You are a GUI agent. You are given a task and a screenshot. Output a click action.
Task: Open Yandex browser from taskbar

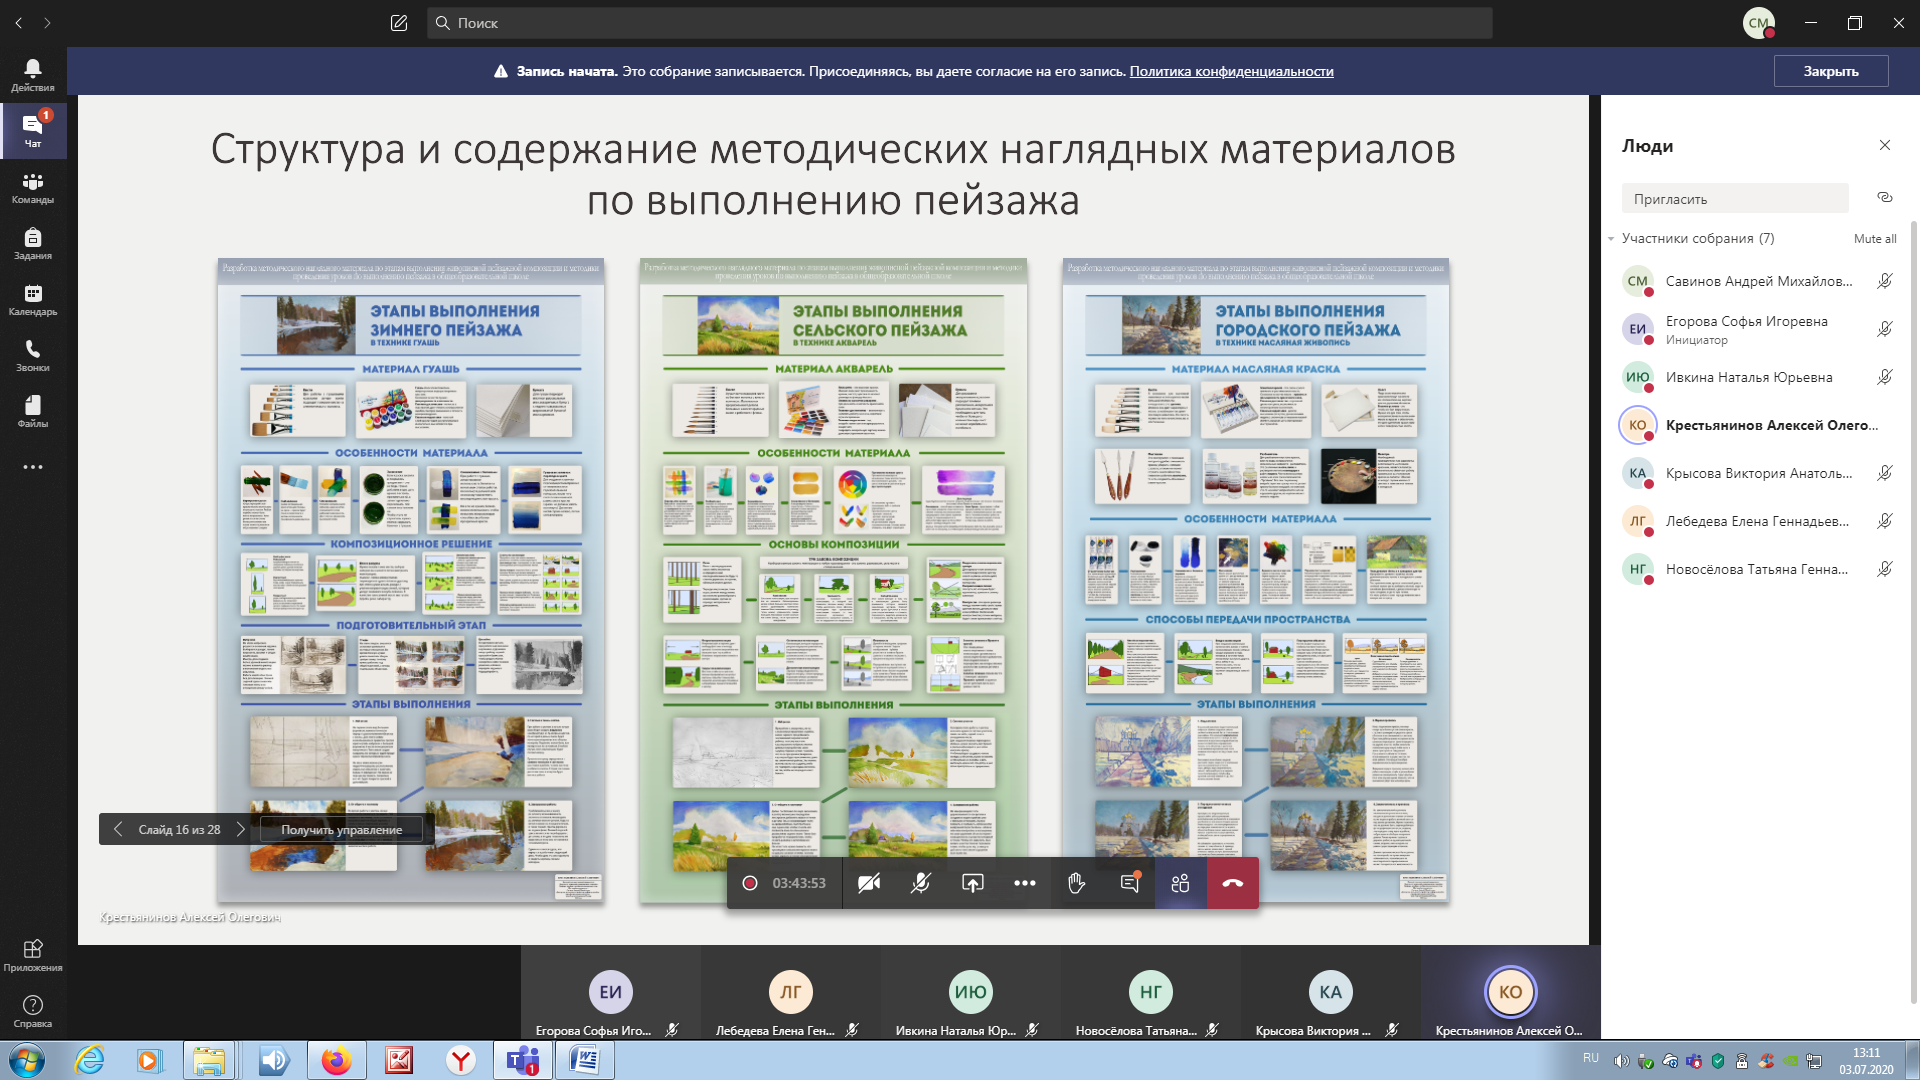point(461,1060)
